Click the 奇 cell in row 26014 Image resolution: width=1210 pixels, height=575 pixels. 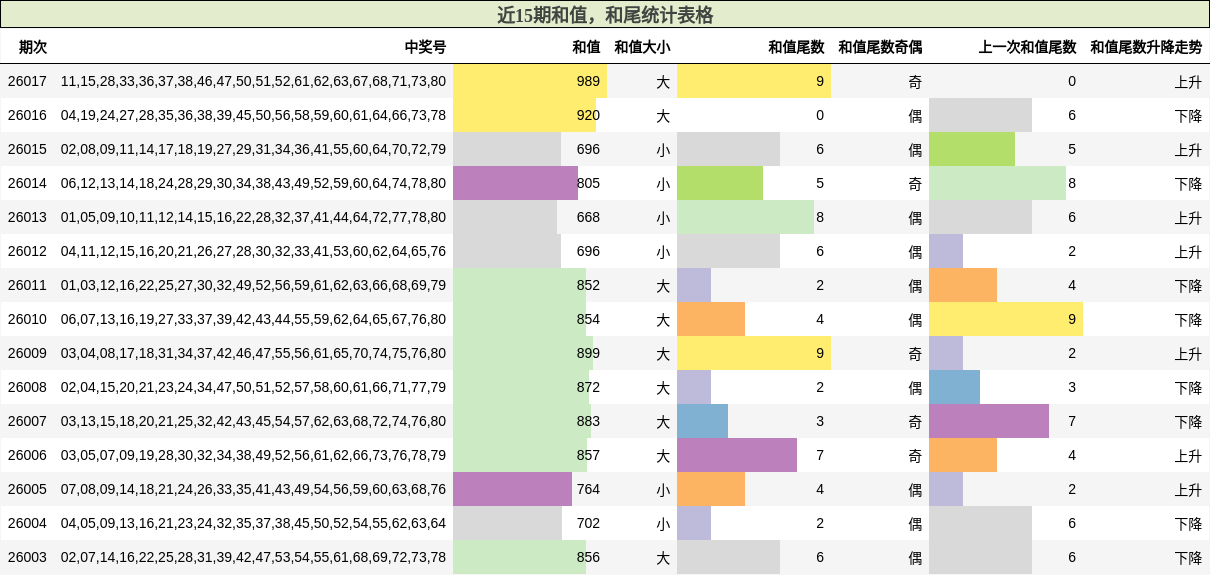915,183
